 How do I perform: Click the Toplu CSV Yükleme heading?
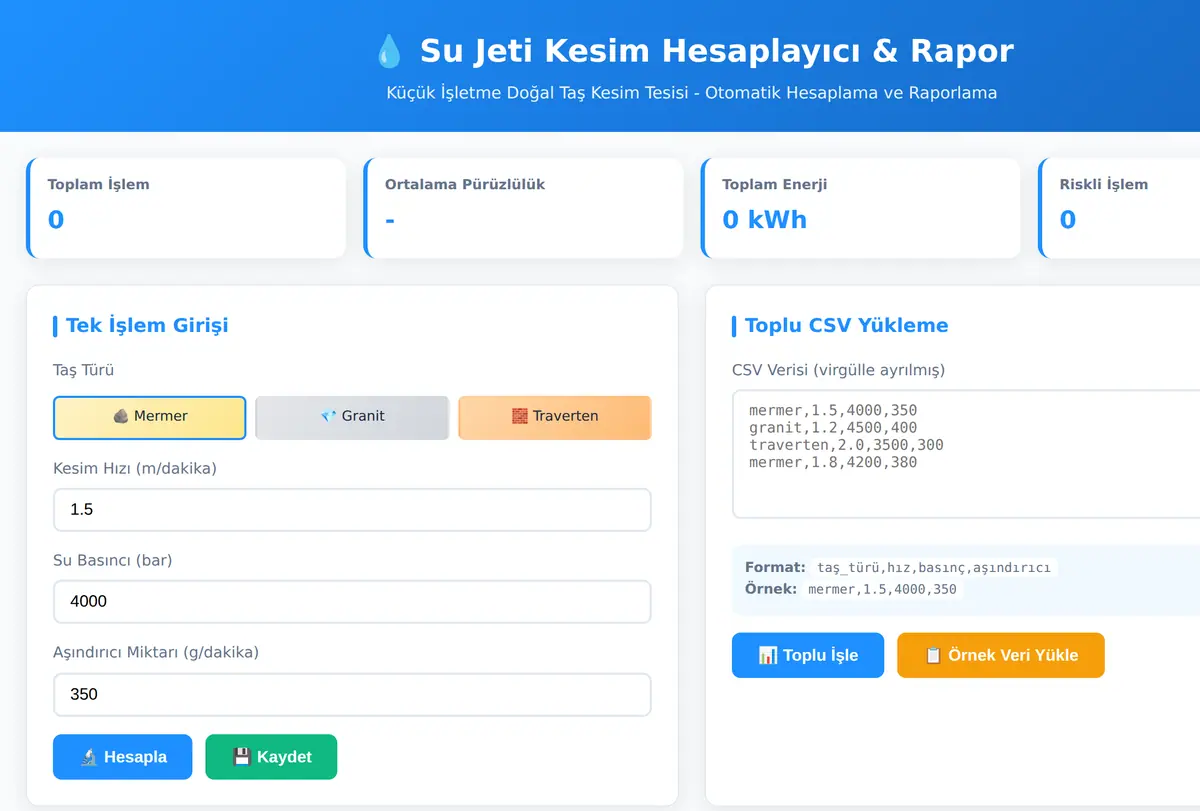point(846,325)
